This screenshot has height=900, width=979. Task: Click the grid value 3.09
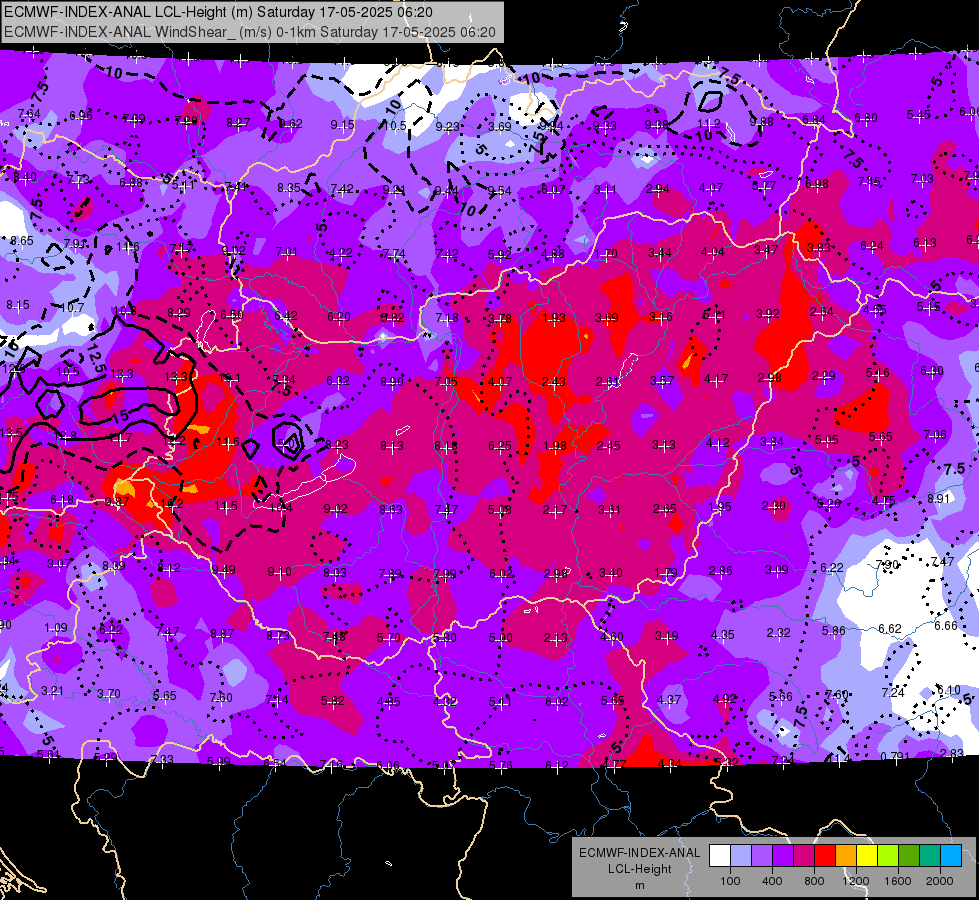coord(777,570)
